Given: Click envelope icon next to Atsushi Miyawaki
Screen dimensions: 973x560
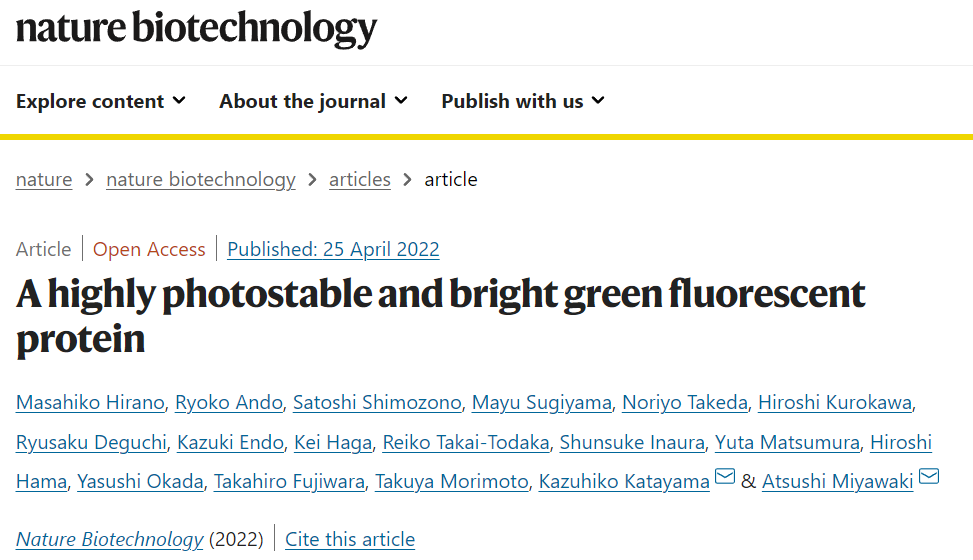Looking at the screenshot, I should click(x=929, y=476).
